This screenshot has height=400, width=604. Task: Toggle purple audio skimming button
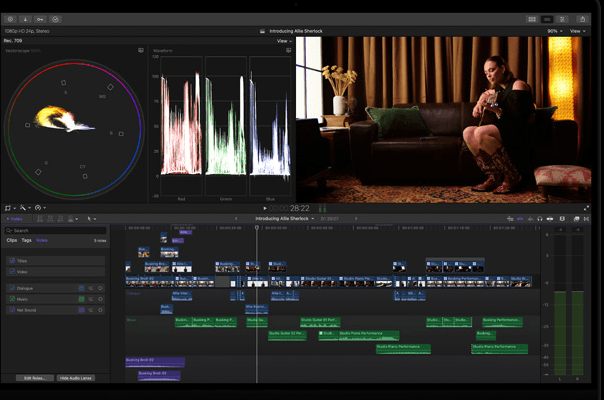click(x=520, y=219)
